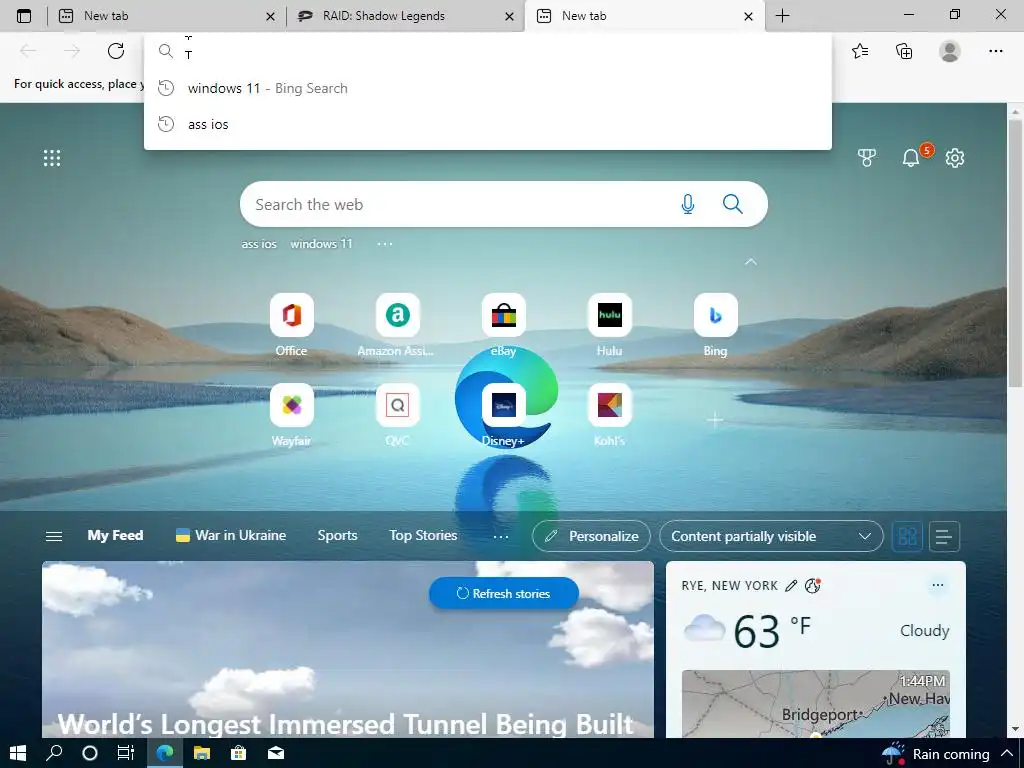Open the app launcher grid icon
This screenshot has height=768, width=1024.
pos(52,158)
